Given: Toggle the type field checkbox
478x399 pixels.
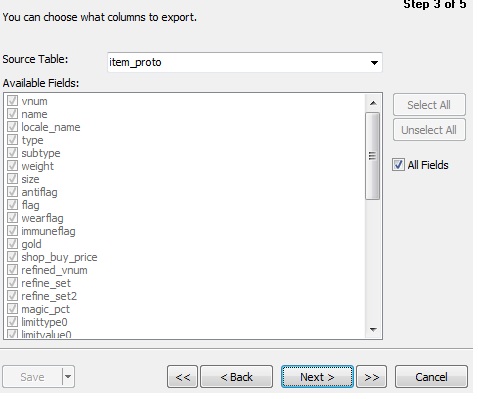Looking at the screenshot, I should coord(12,140).
